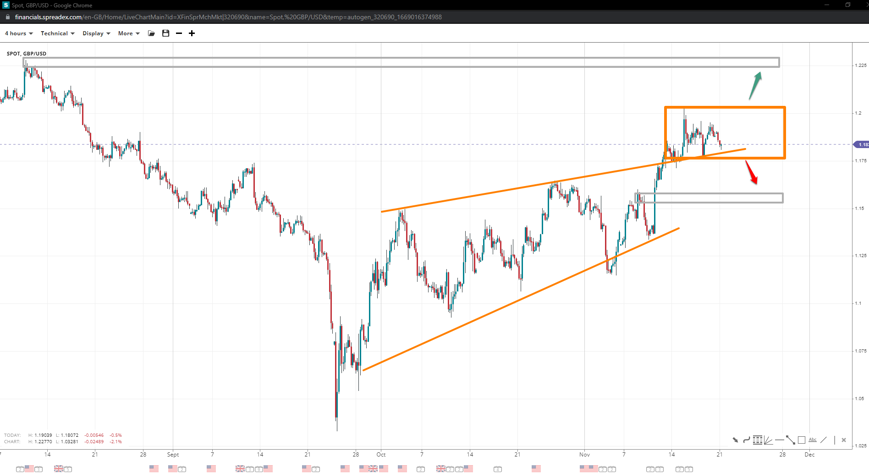Open the More options menu
The image size is (869, 473).
[x=128, y=33]
